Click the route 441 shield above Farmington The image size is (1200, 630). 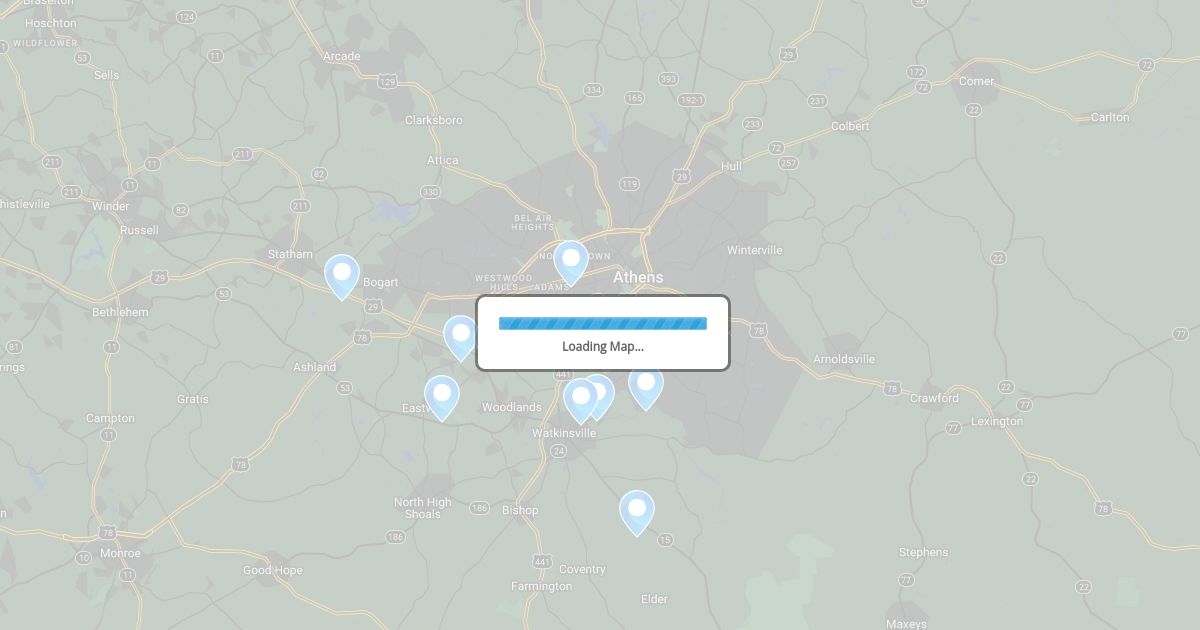542,560
